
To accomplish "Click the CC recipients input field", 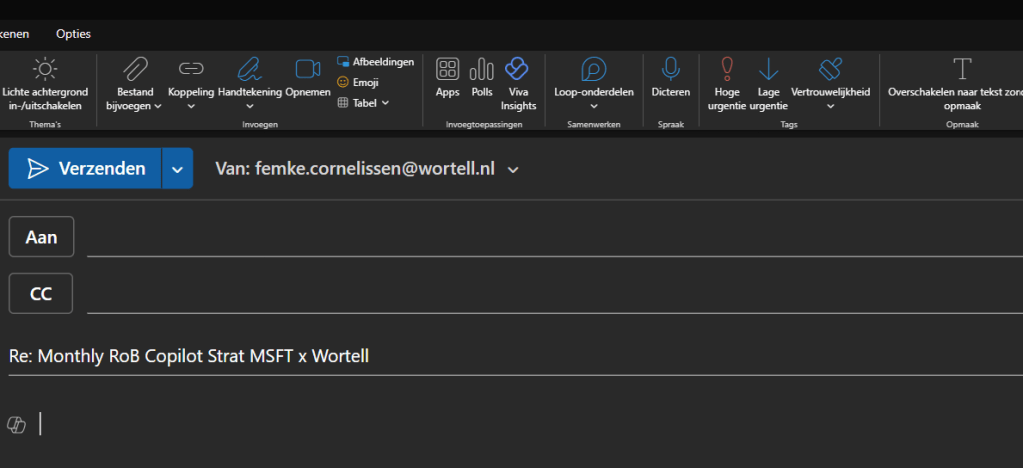I will click(550, 294).
